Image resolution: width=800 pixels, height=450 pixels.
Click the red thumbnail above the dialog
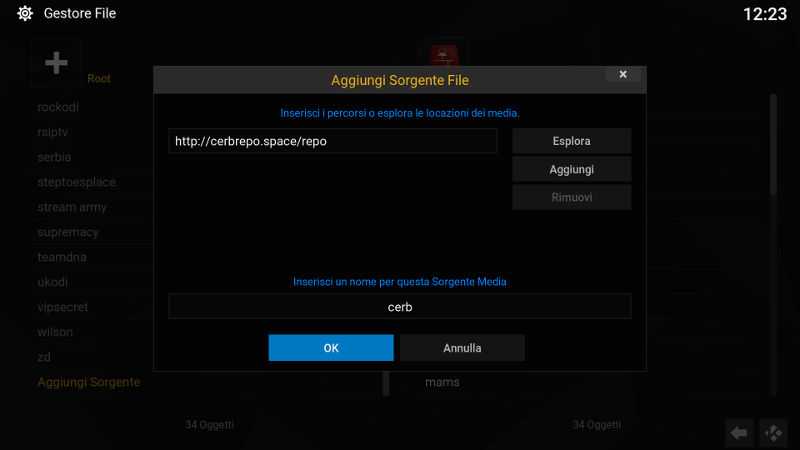click(x=443, y=55)
